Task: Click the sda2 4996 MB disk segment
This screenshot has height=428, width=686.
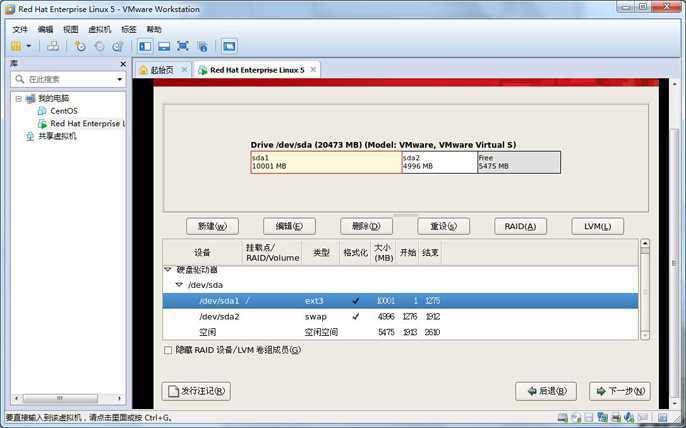Action: coord(439,162)
